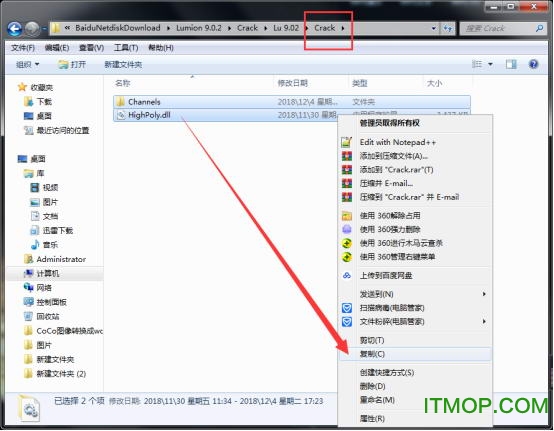Click the Forward navigation arrow
554x431 pixels.
pyautogui.click(x=32, y=29)
